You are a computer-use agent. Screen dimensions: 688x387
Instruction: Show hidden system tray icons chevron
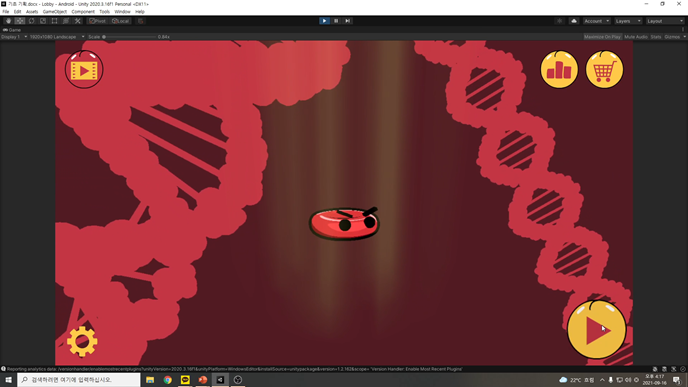(602, 380)
